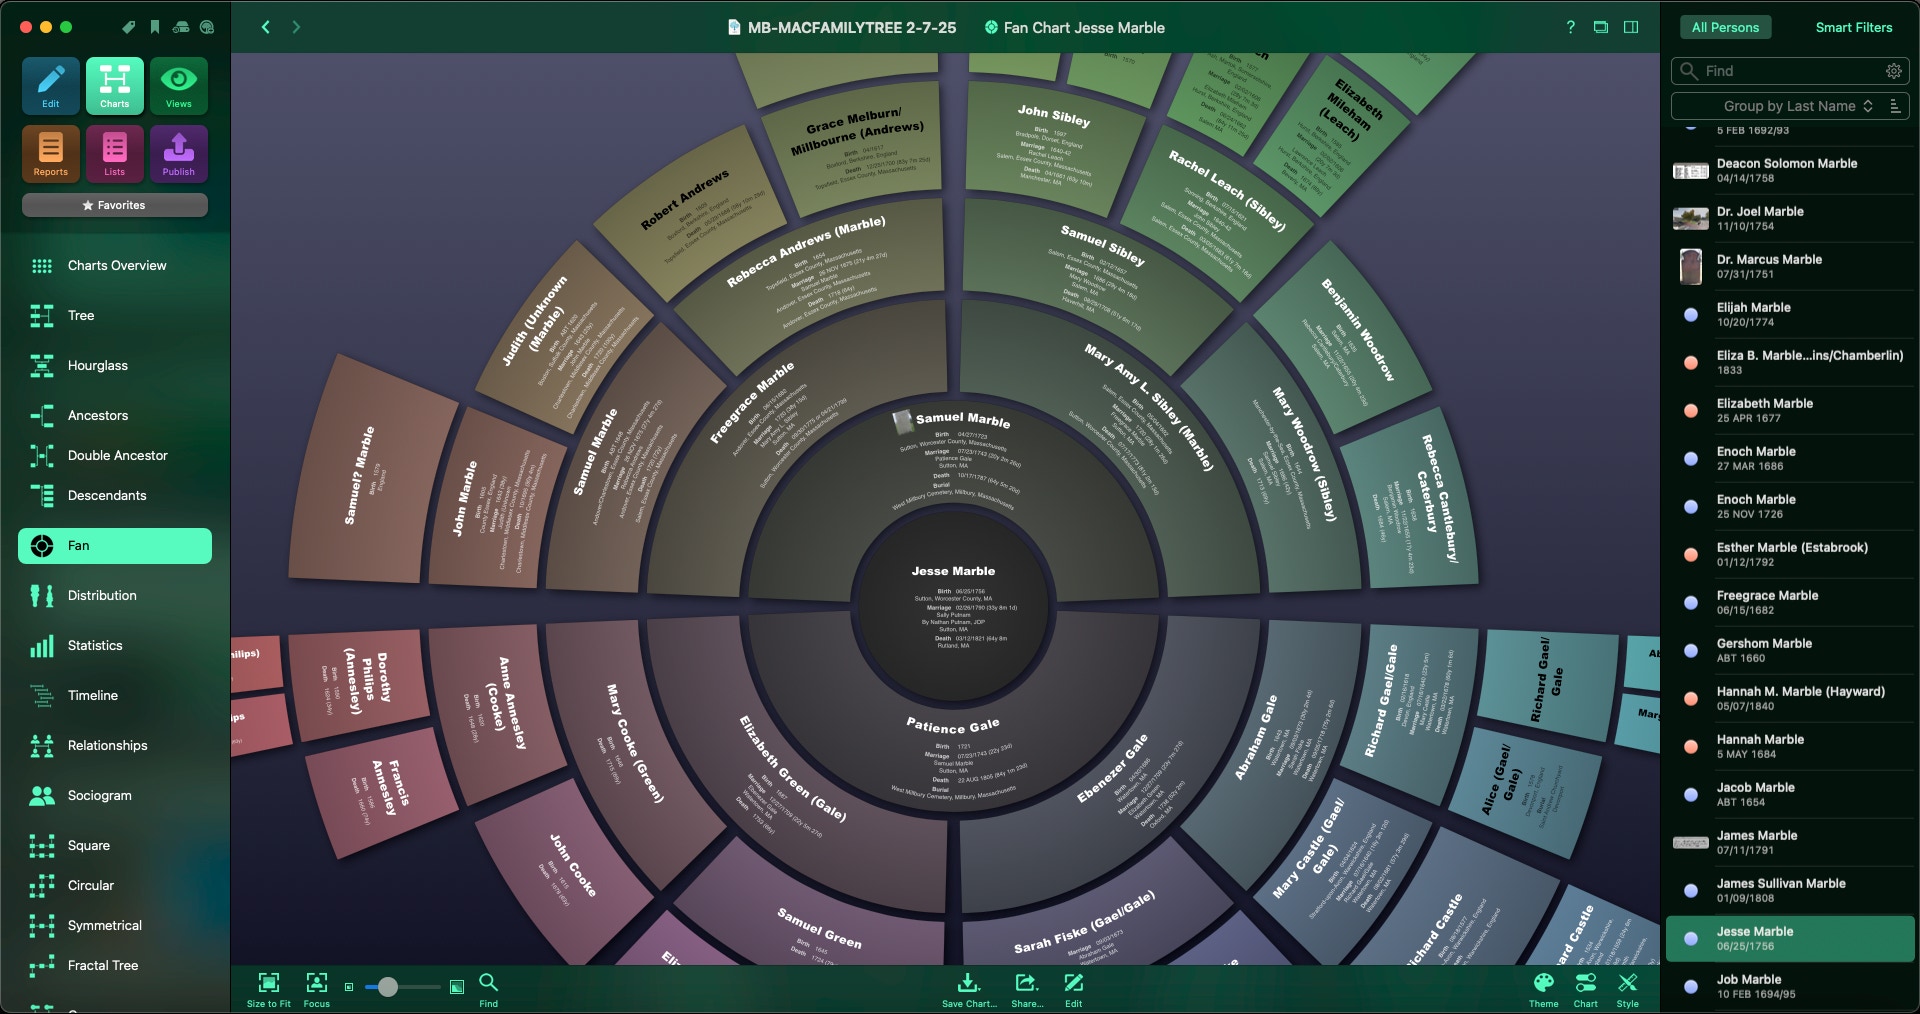Open the Publish section
The height and width of the screenshot is (1014, 1920).
click(x=179, y=154)
